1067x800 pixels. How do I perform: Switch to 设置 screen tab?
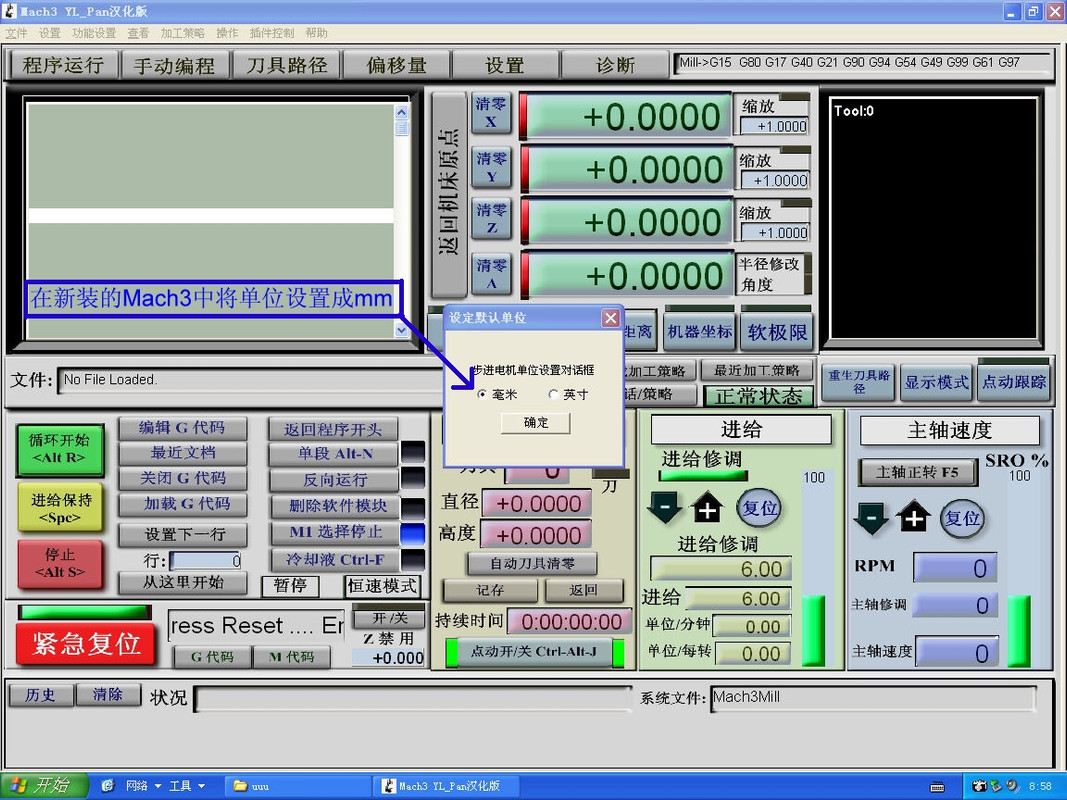[x=505, y=65]
